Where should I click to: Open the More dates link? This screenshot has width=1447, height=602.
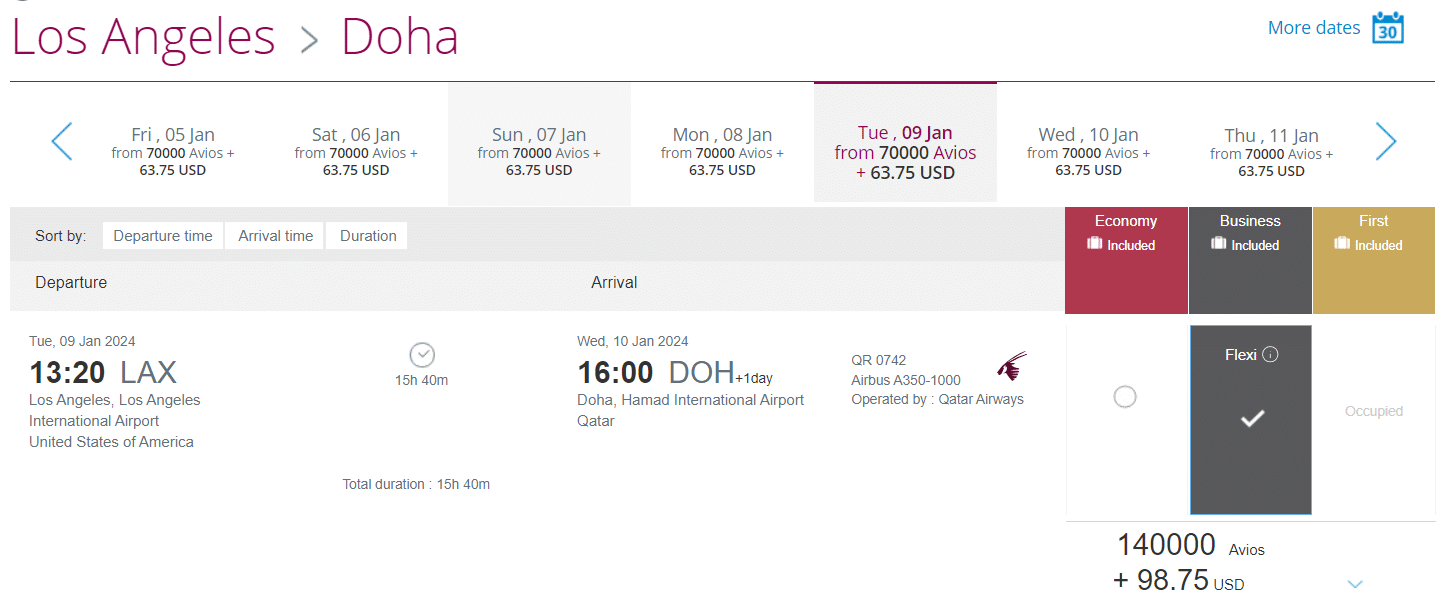pyautogui.click(x=1313, y=28)
